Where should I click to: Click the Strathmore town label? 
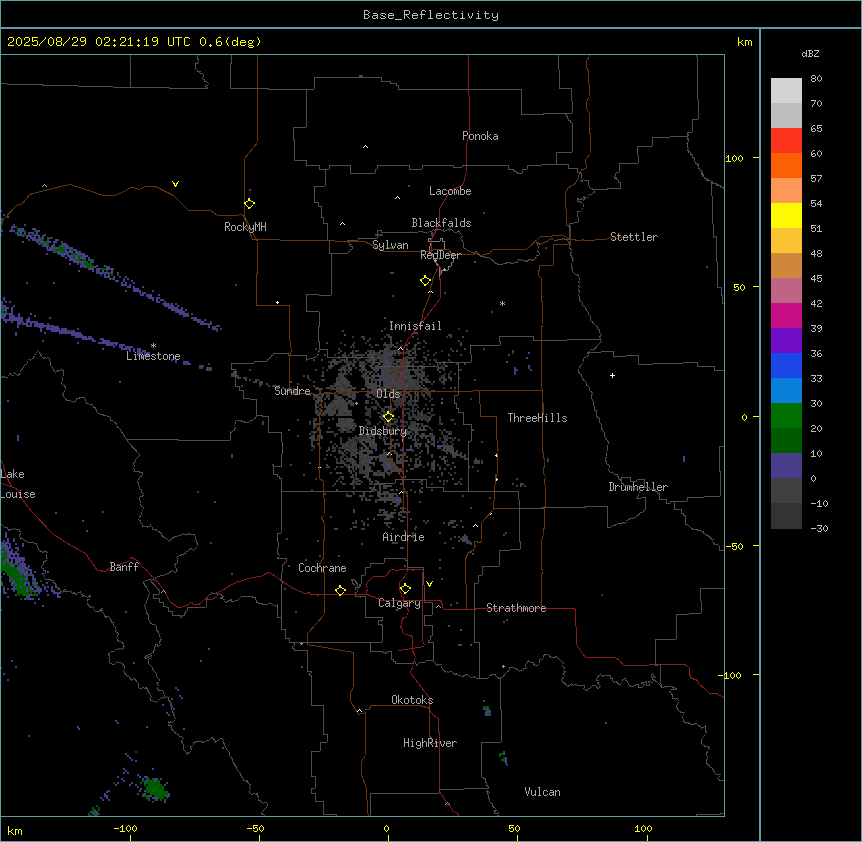pos(516,608)
